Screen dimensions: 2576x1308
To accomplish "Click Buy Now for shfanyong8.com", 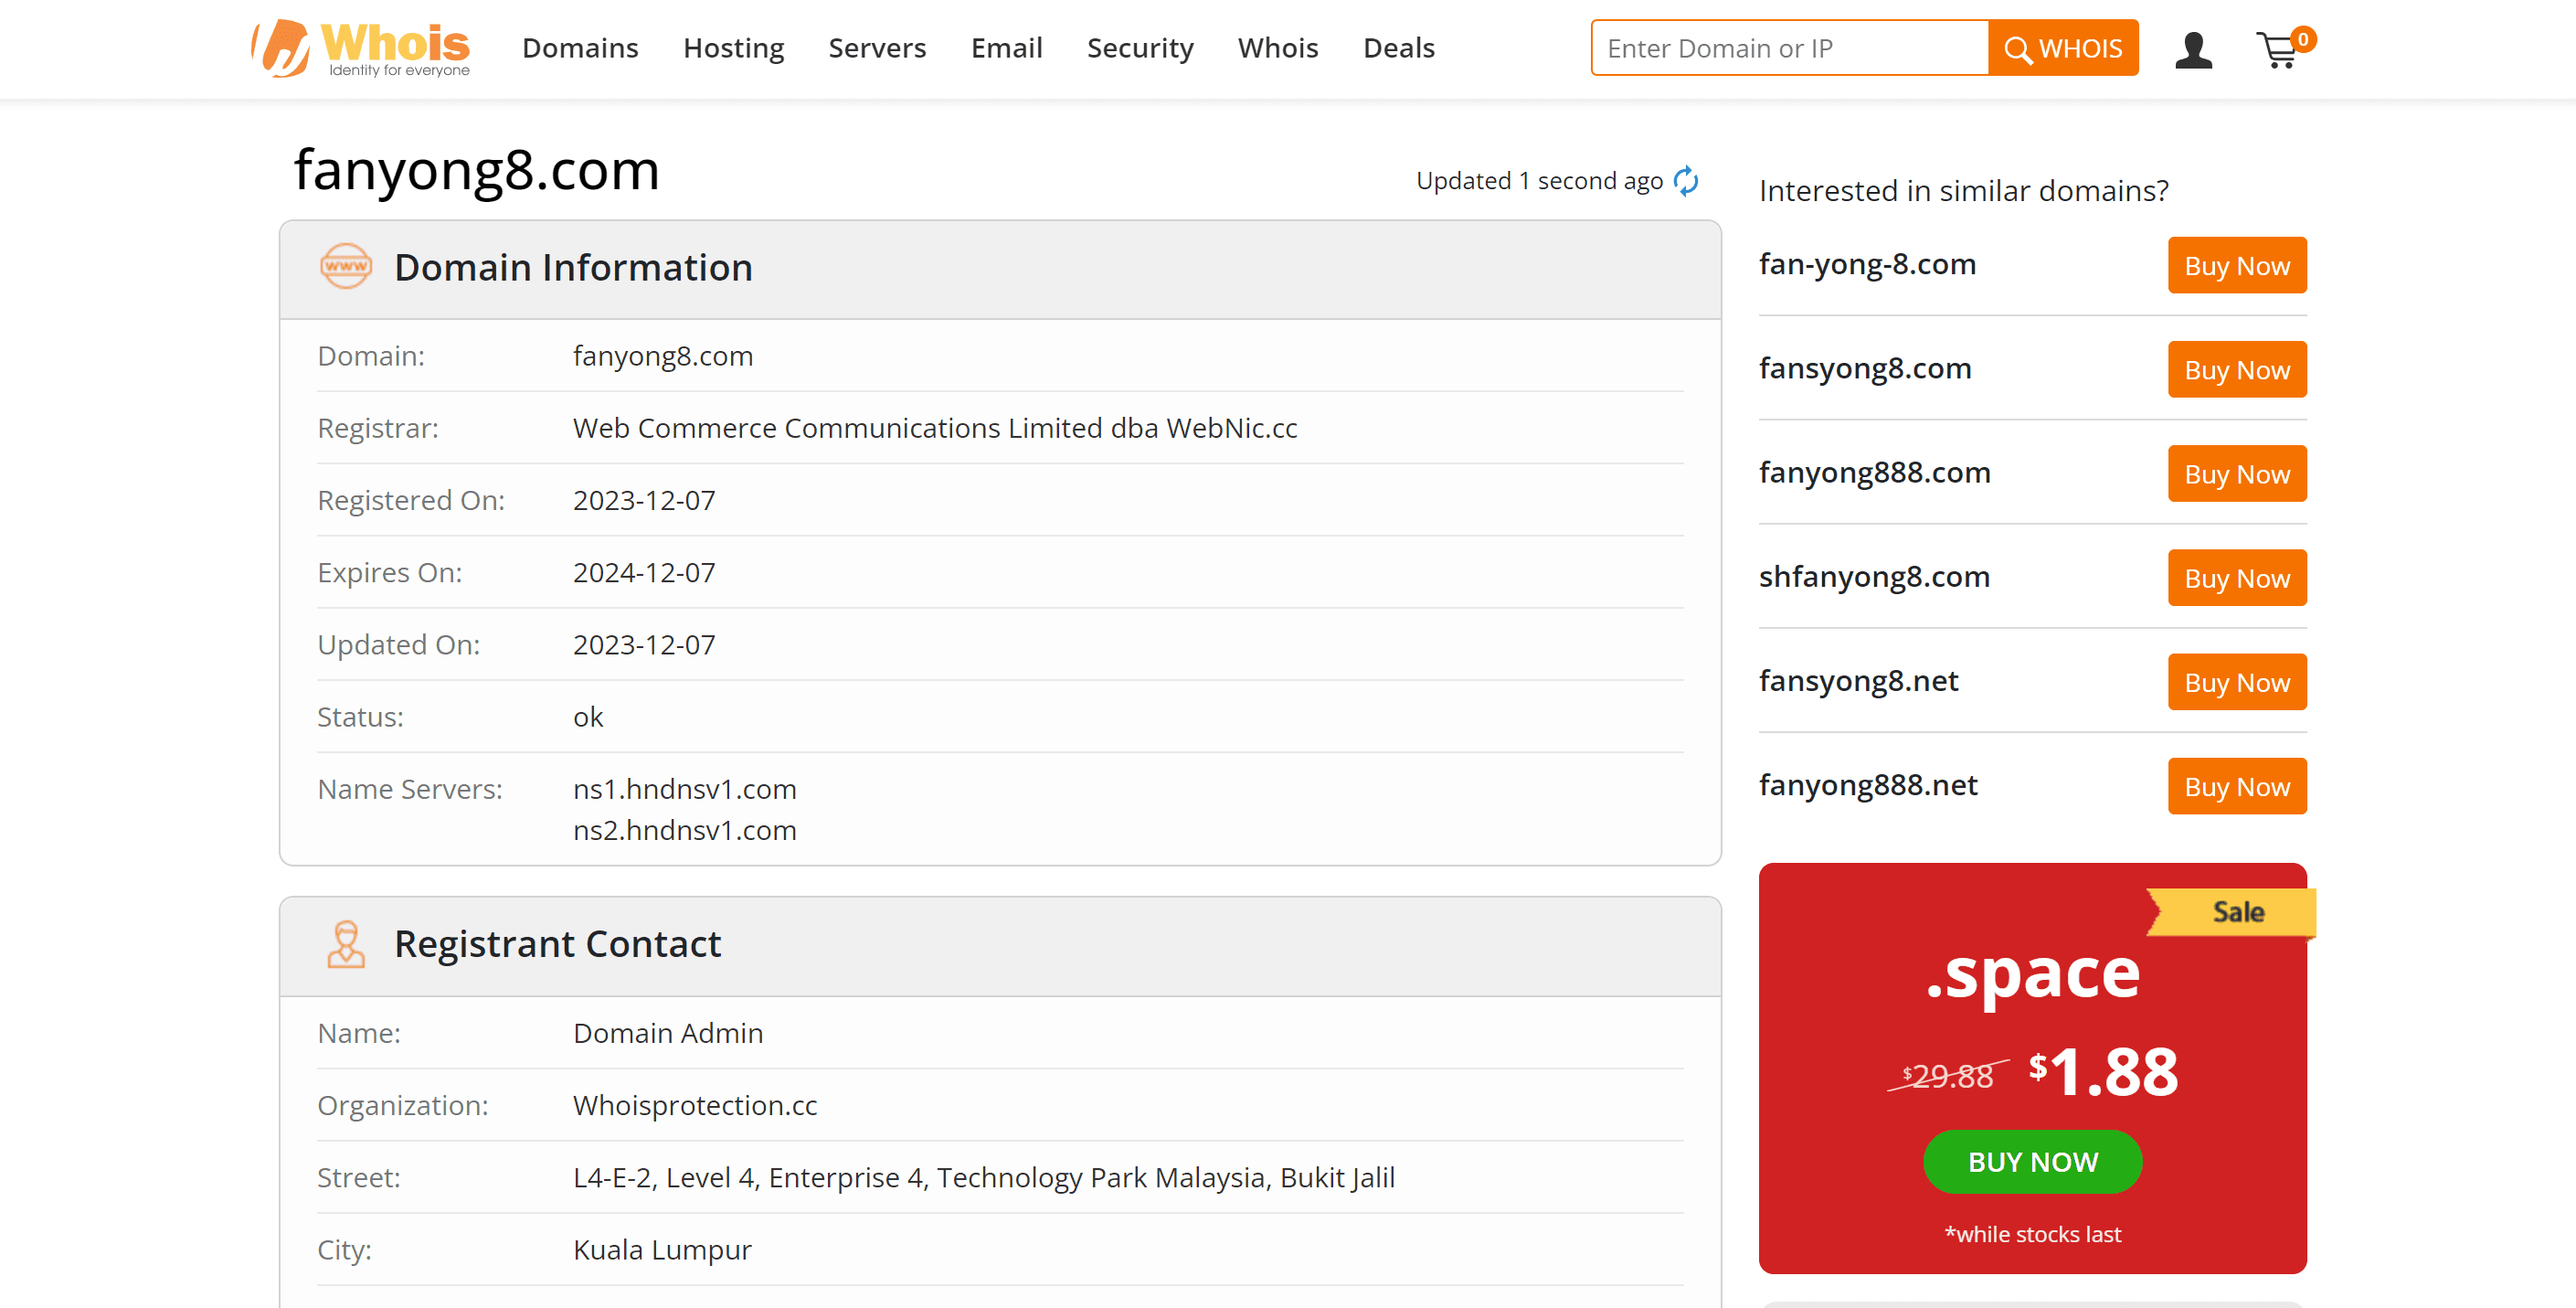I will [x=2238, y=578].
